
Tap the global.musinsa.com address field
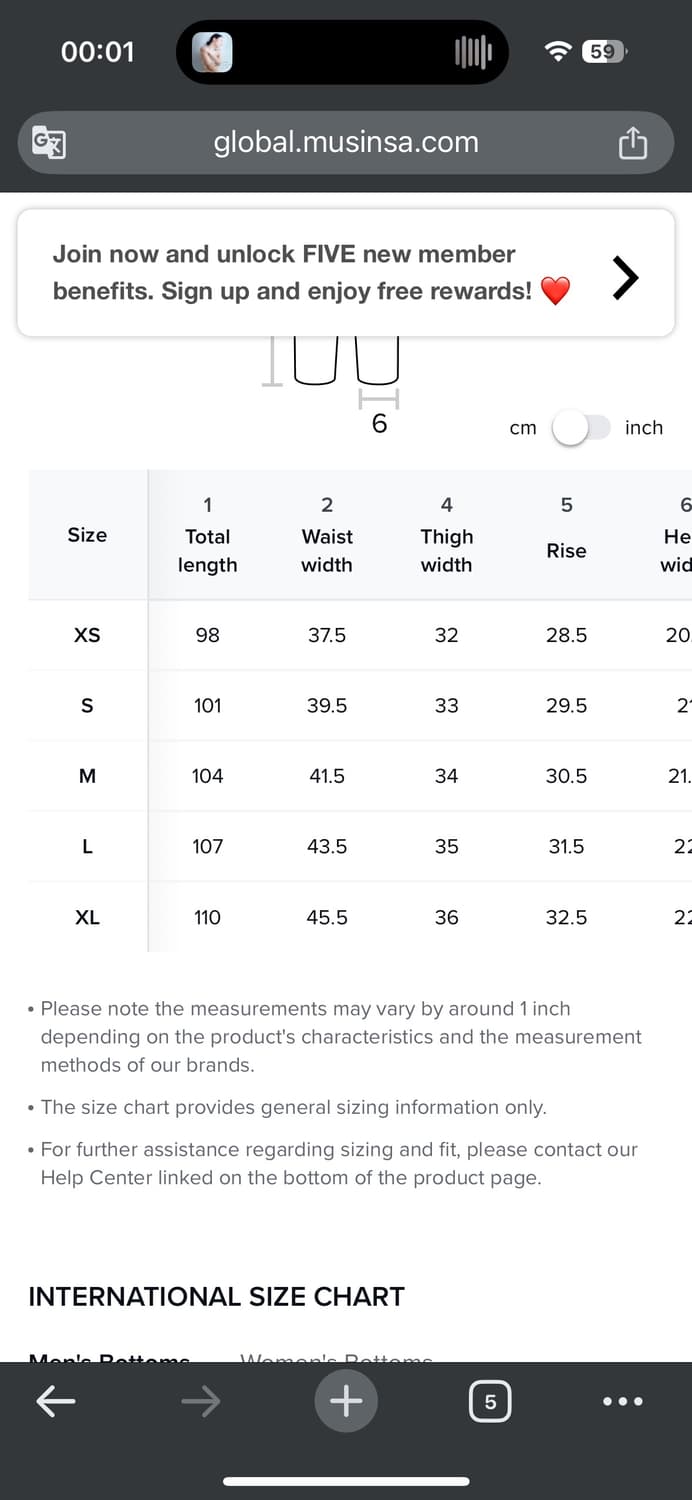346,143
